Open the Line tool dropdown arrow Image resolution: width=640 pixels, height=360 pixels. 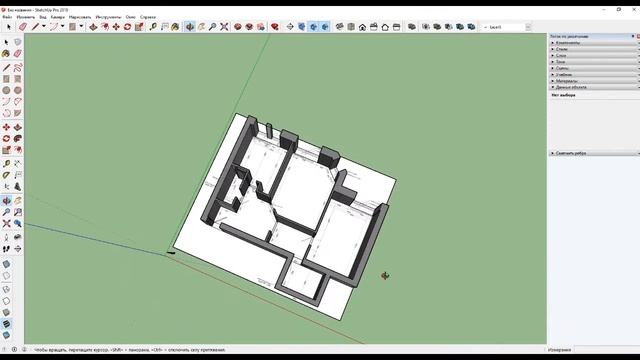44,27
